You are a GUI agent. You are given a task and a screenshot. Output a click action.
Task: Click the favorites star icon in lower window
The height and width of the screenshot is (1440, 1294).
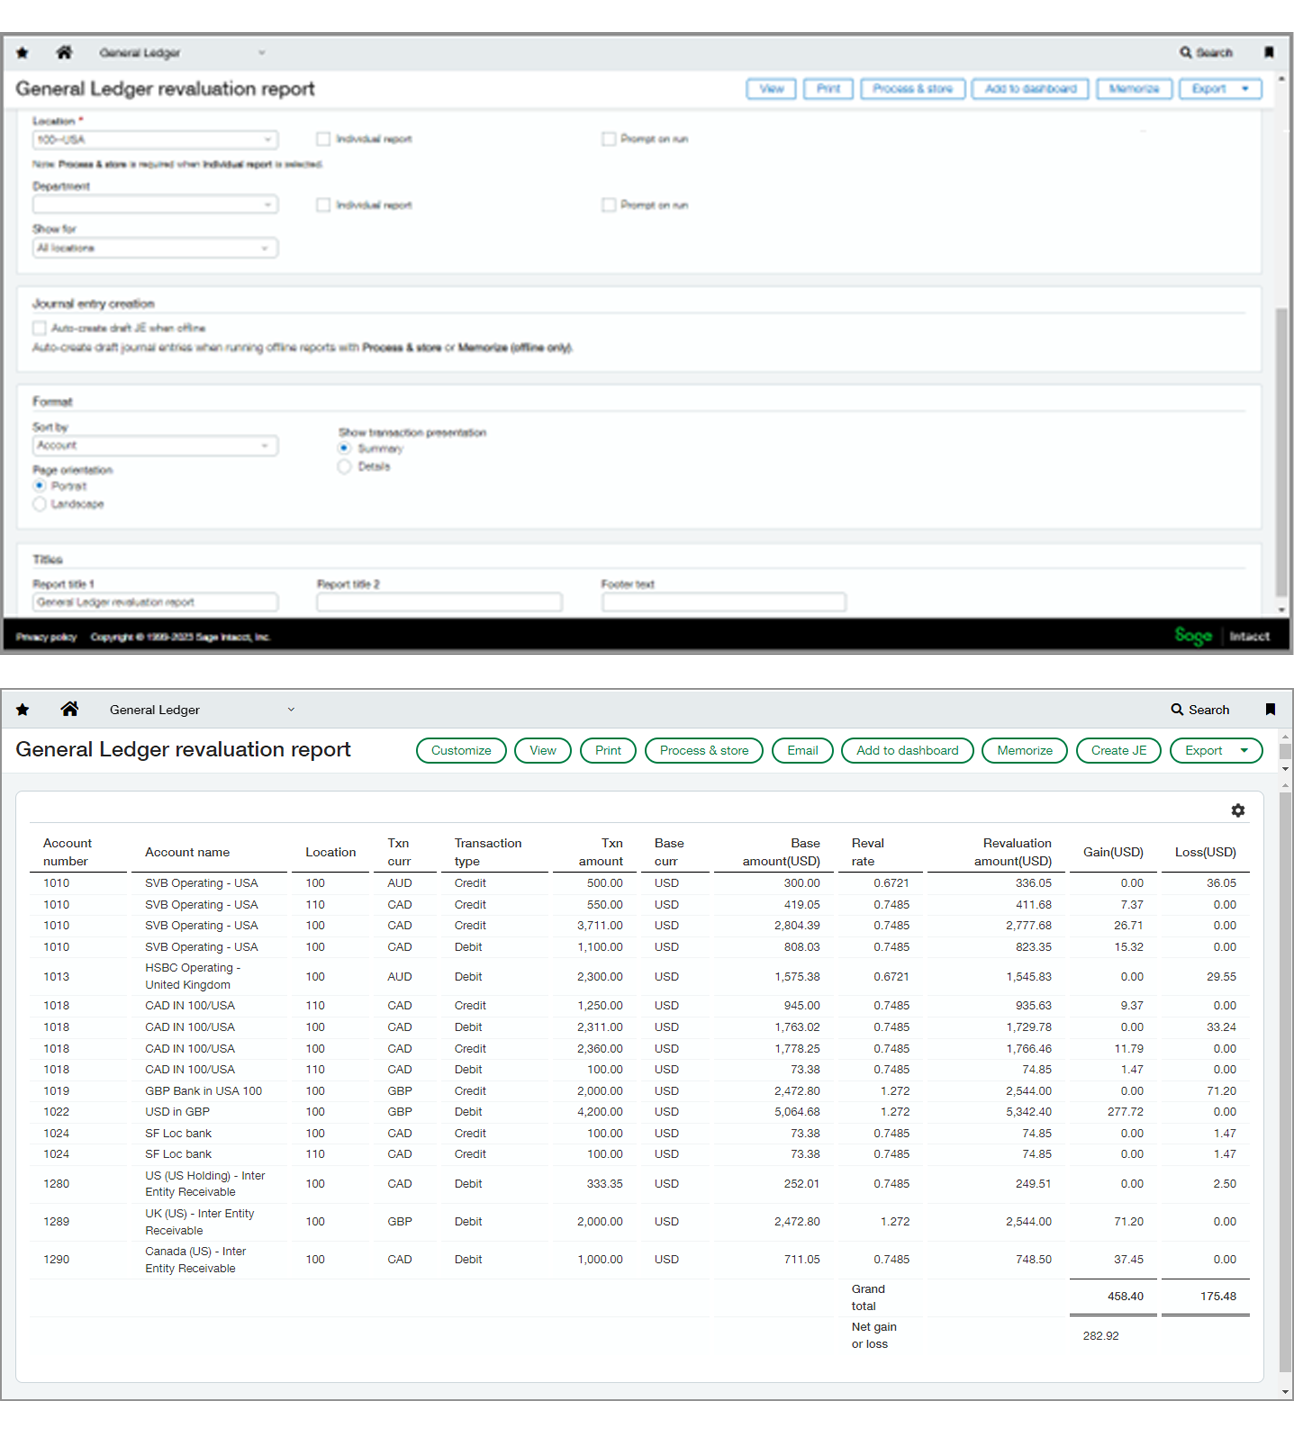tap(23, 710)
